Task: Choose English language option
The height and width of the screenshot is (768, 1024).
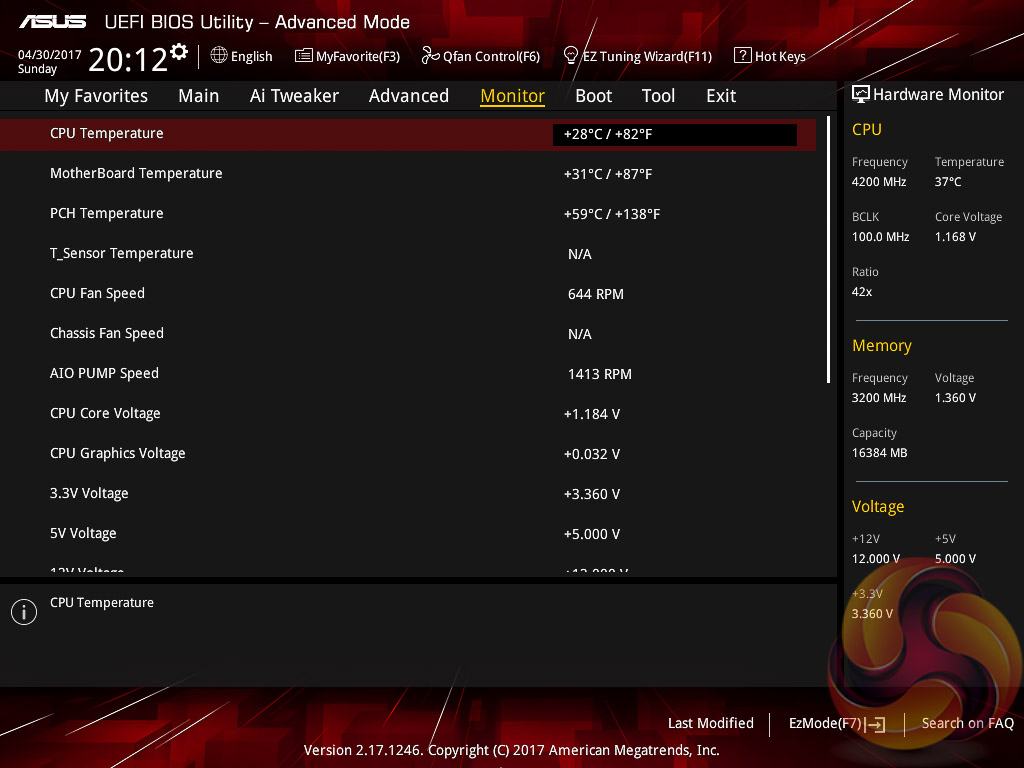Action: (251, 56)
